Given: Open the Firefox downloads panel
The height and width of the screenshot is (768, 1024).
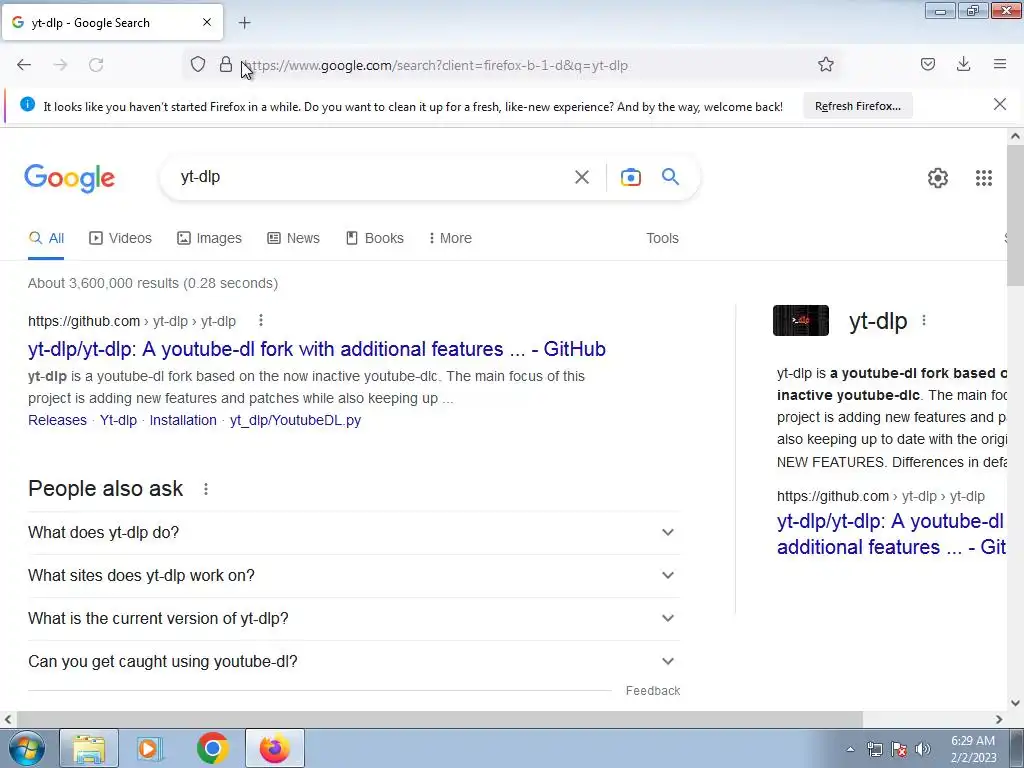Looking at the screenshot, I should pos(963,65).
